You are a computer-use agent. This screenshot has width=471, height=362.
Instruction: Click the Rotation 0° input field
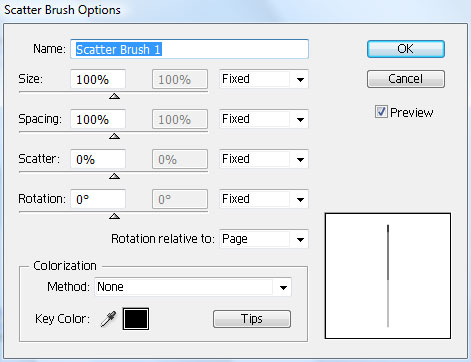click(x=98, y=199)
